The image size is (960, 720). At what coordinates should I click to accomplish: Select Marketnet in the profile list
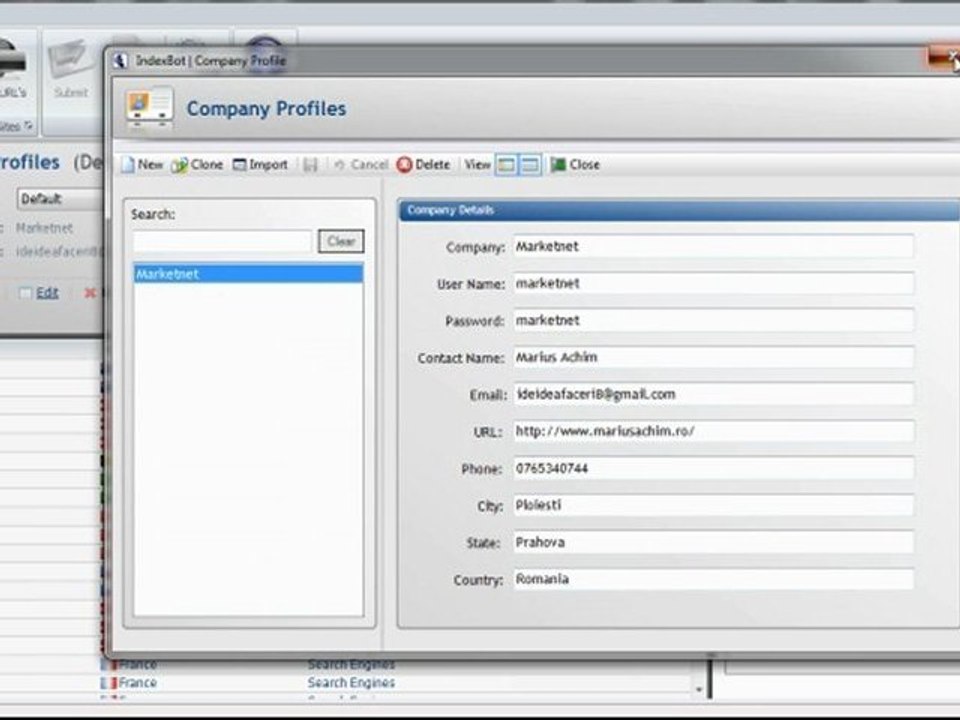pyautogui.click(x=249, y=274)
